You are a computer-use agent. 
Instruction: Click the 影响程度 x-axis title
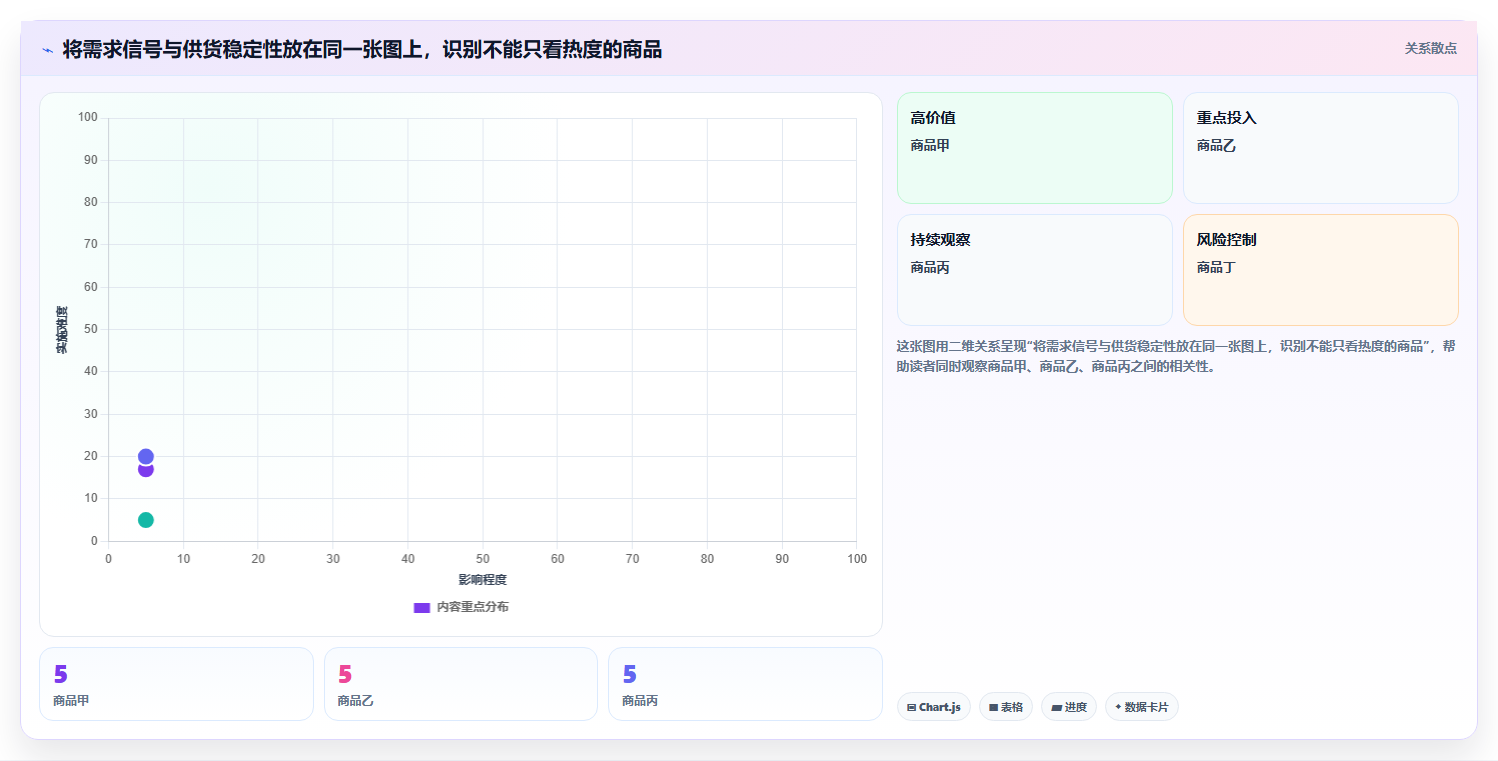(483, 580)
